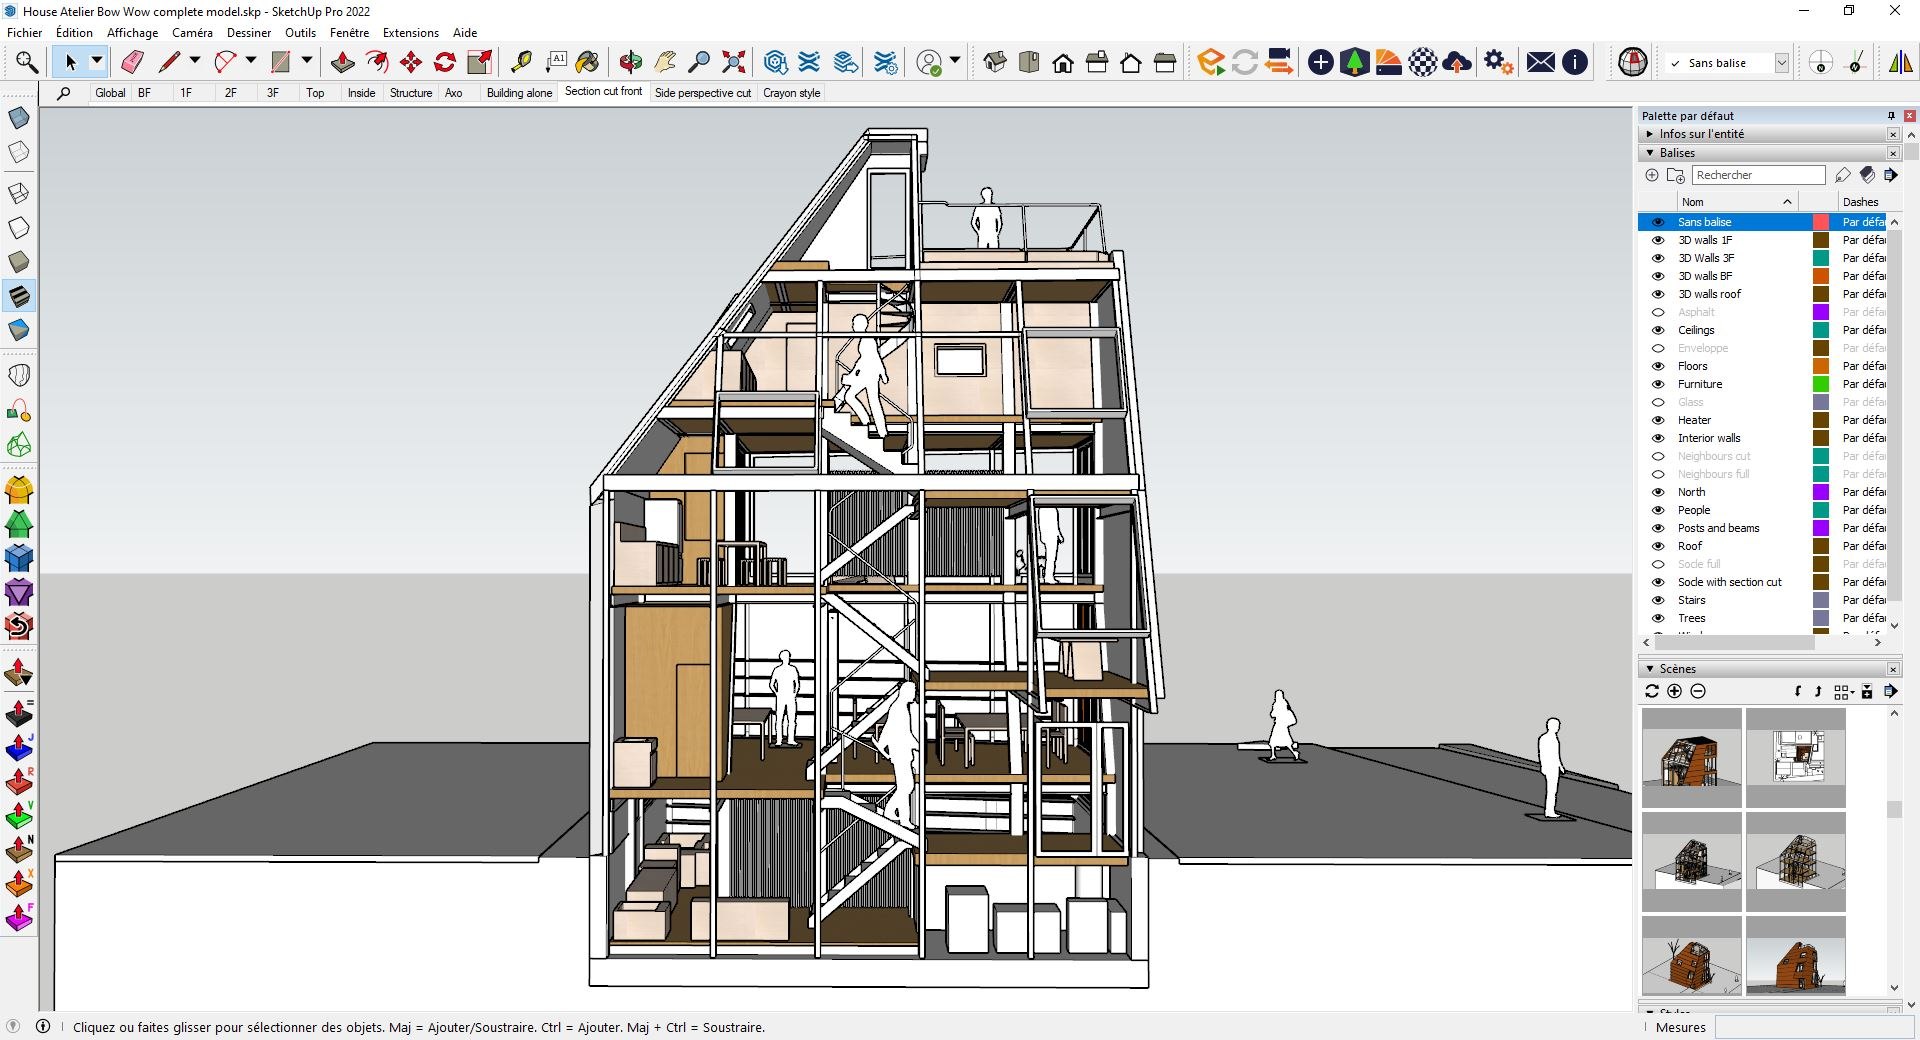Open scene view options dropdown
Viewport: 1920px width, 1040px height.
click(1845, 691)
